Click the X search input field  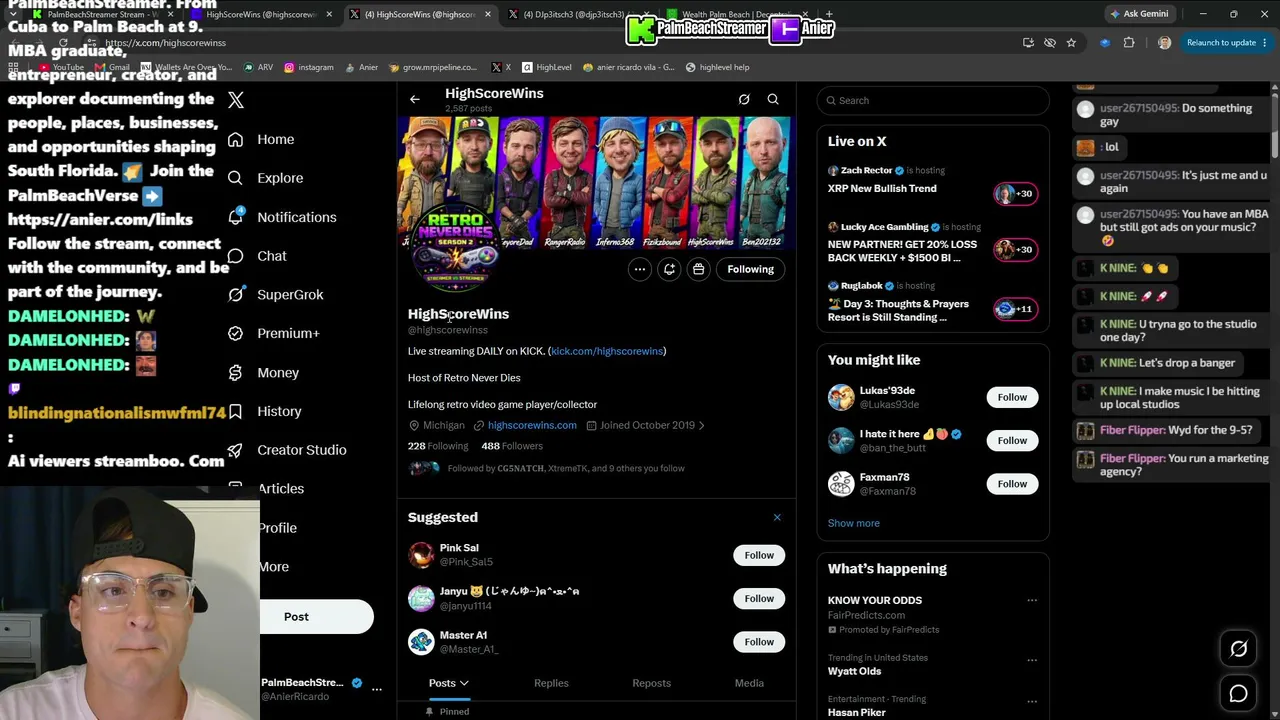[933, 100]
